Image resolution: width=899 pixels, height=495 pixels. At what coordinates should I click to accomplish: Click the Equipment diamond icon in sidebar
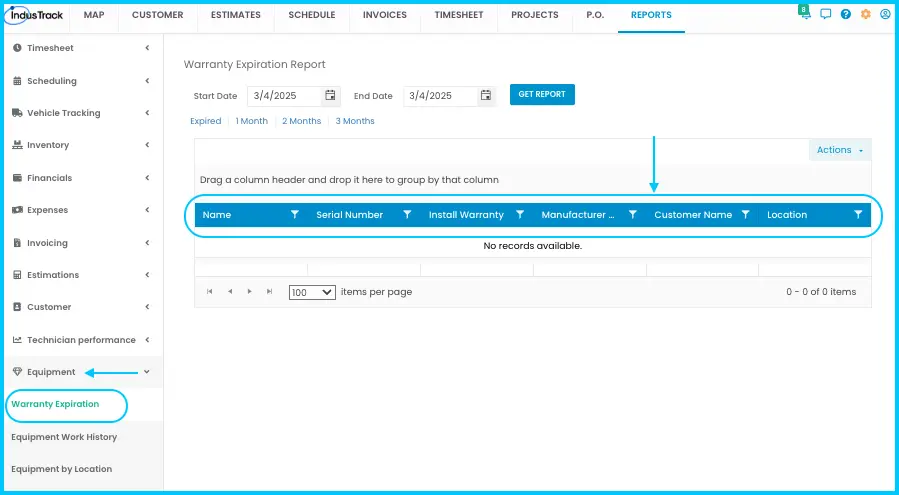coord(17,372)
